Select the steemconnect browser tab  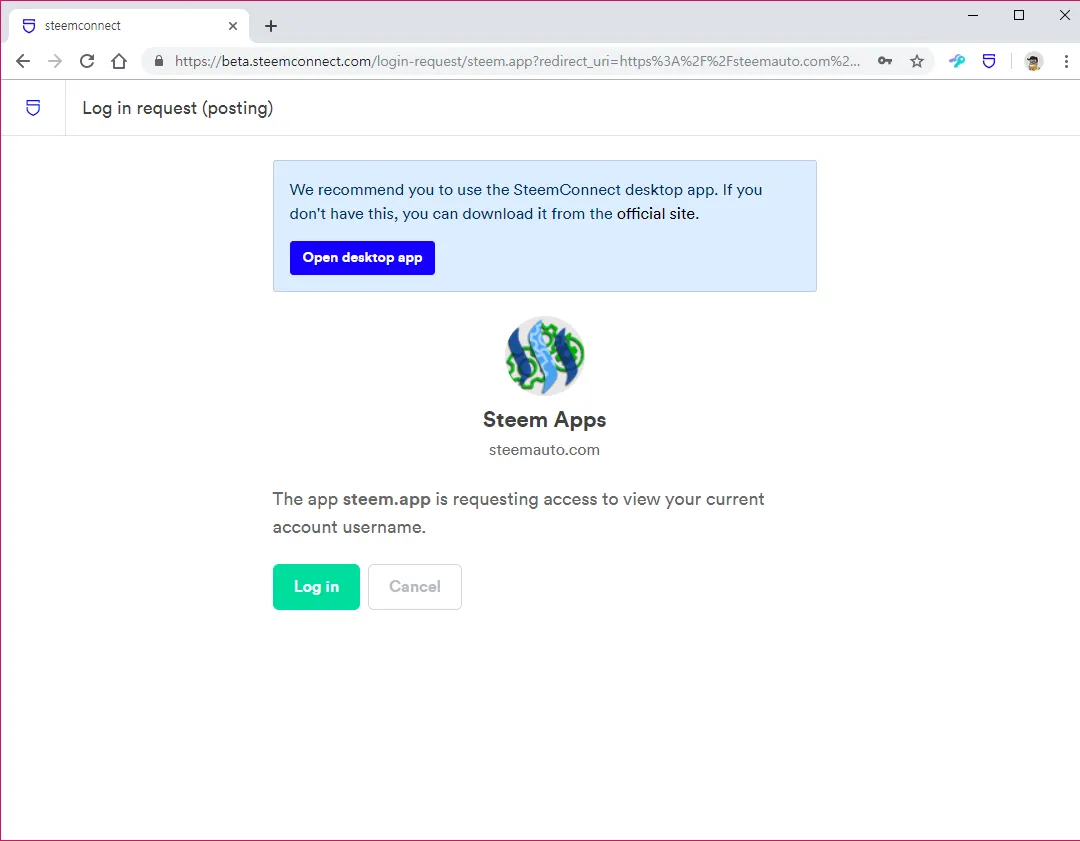coord(128,25)
